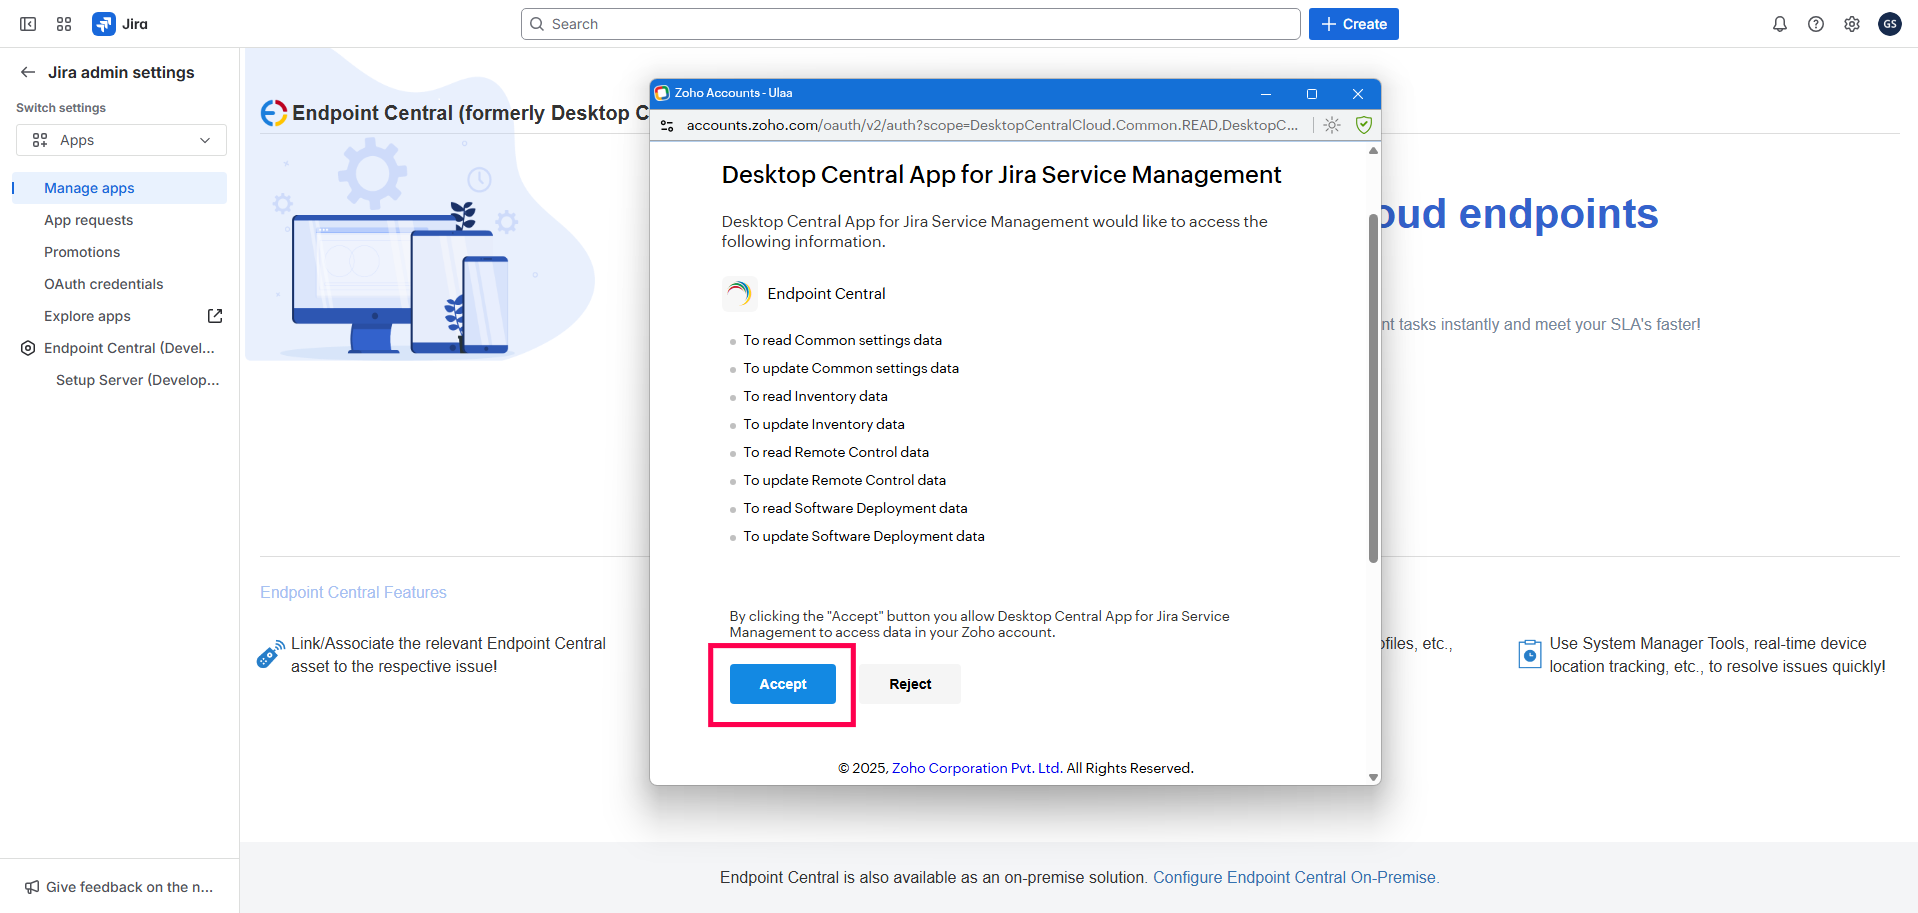The image size is (1918, 913).
Task: Click inside the Jira search field
Action: click(x=909, y=23)
